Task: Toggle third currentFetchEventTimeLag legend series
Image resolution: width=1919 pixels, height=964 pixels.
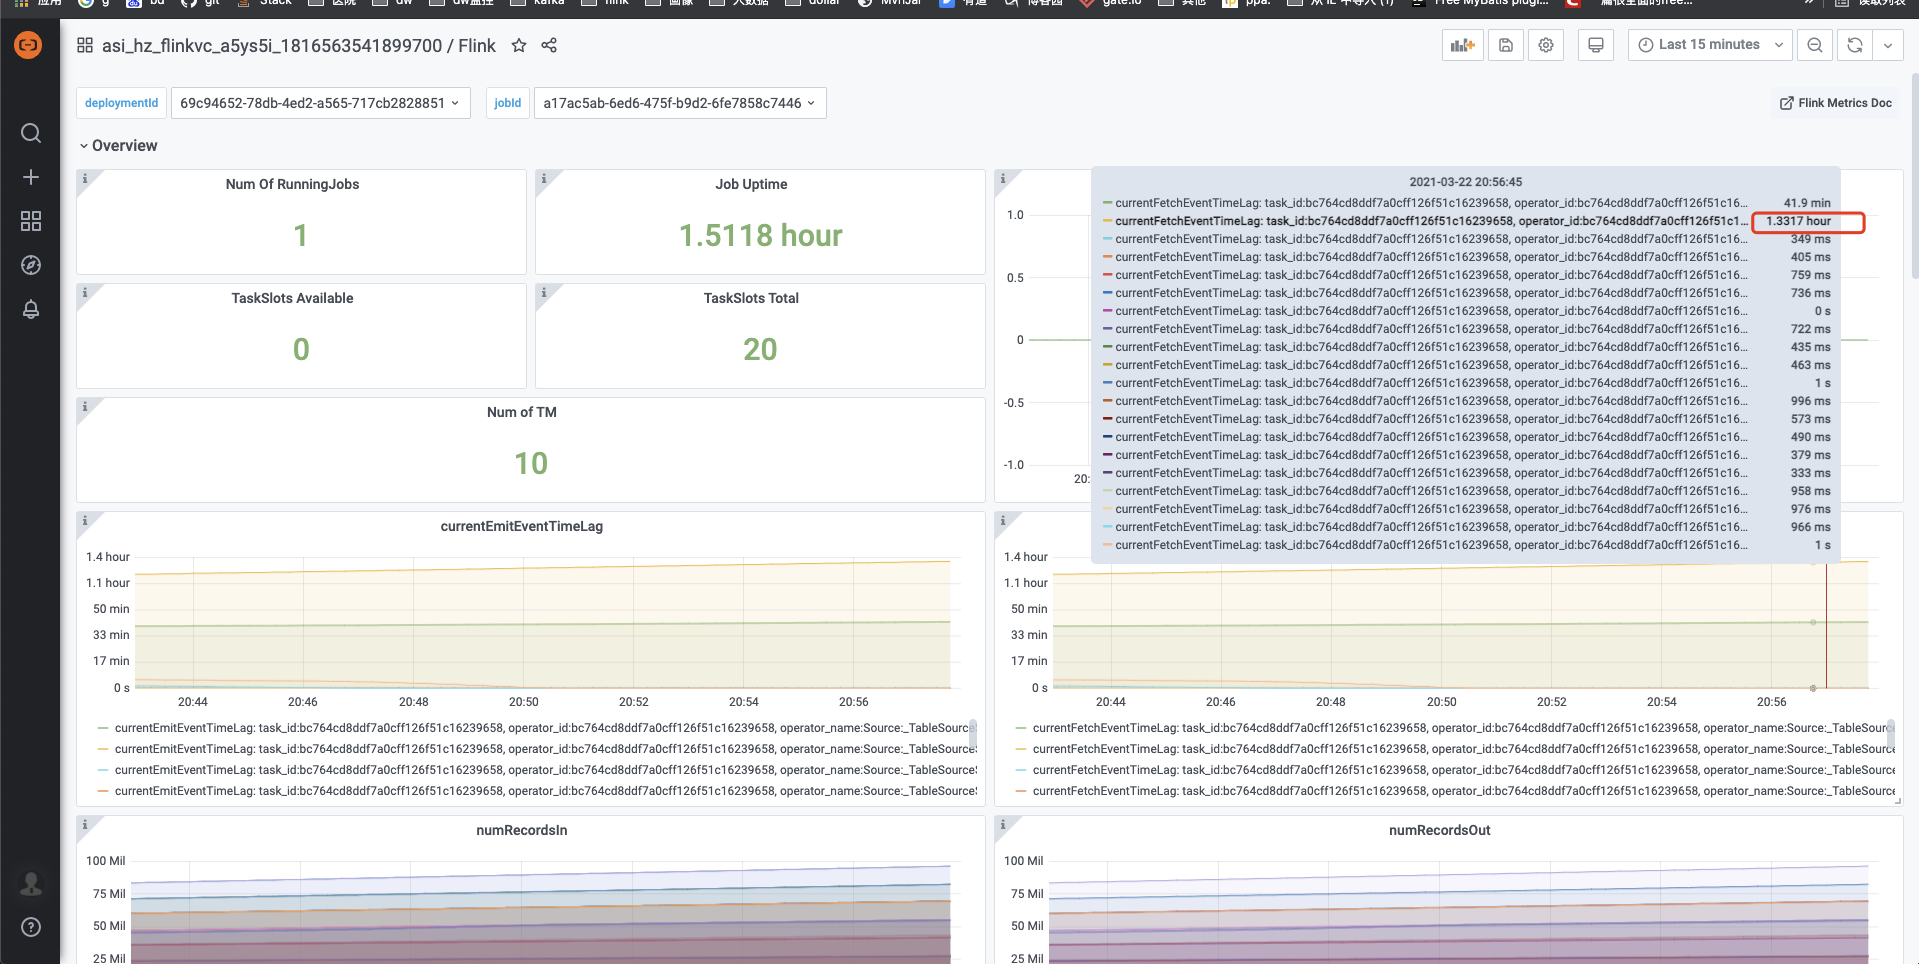Action: 1463,770
